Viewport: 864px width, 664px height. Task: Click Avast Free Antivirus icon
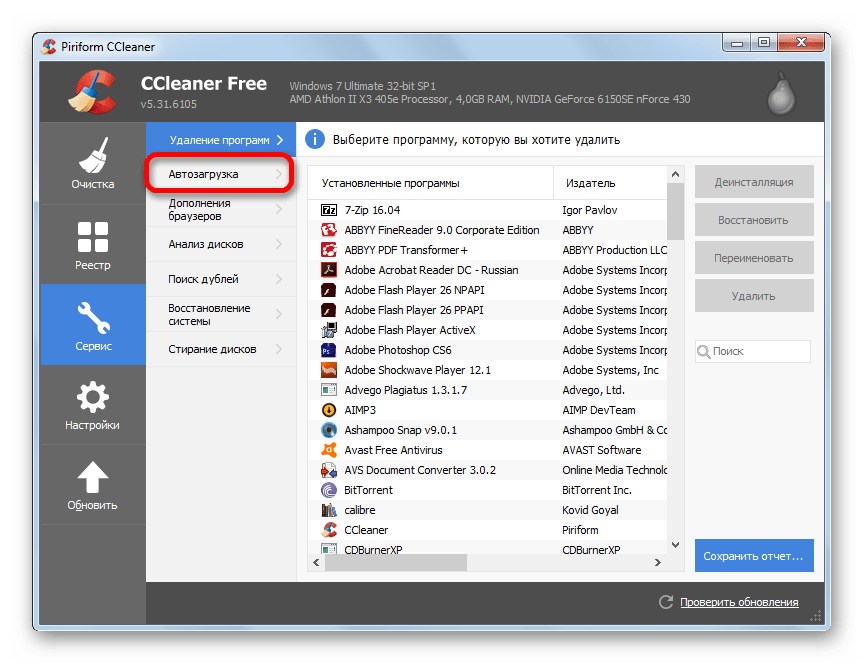coord(329,450)
